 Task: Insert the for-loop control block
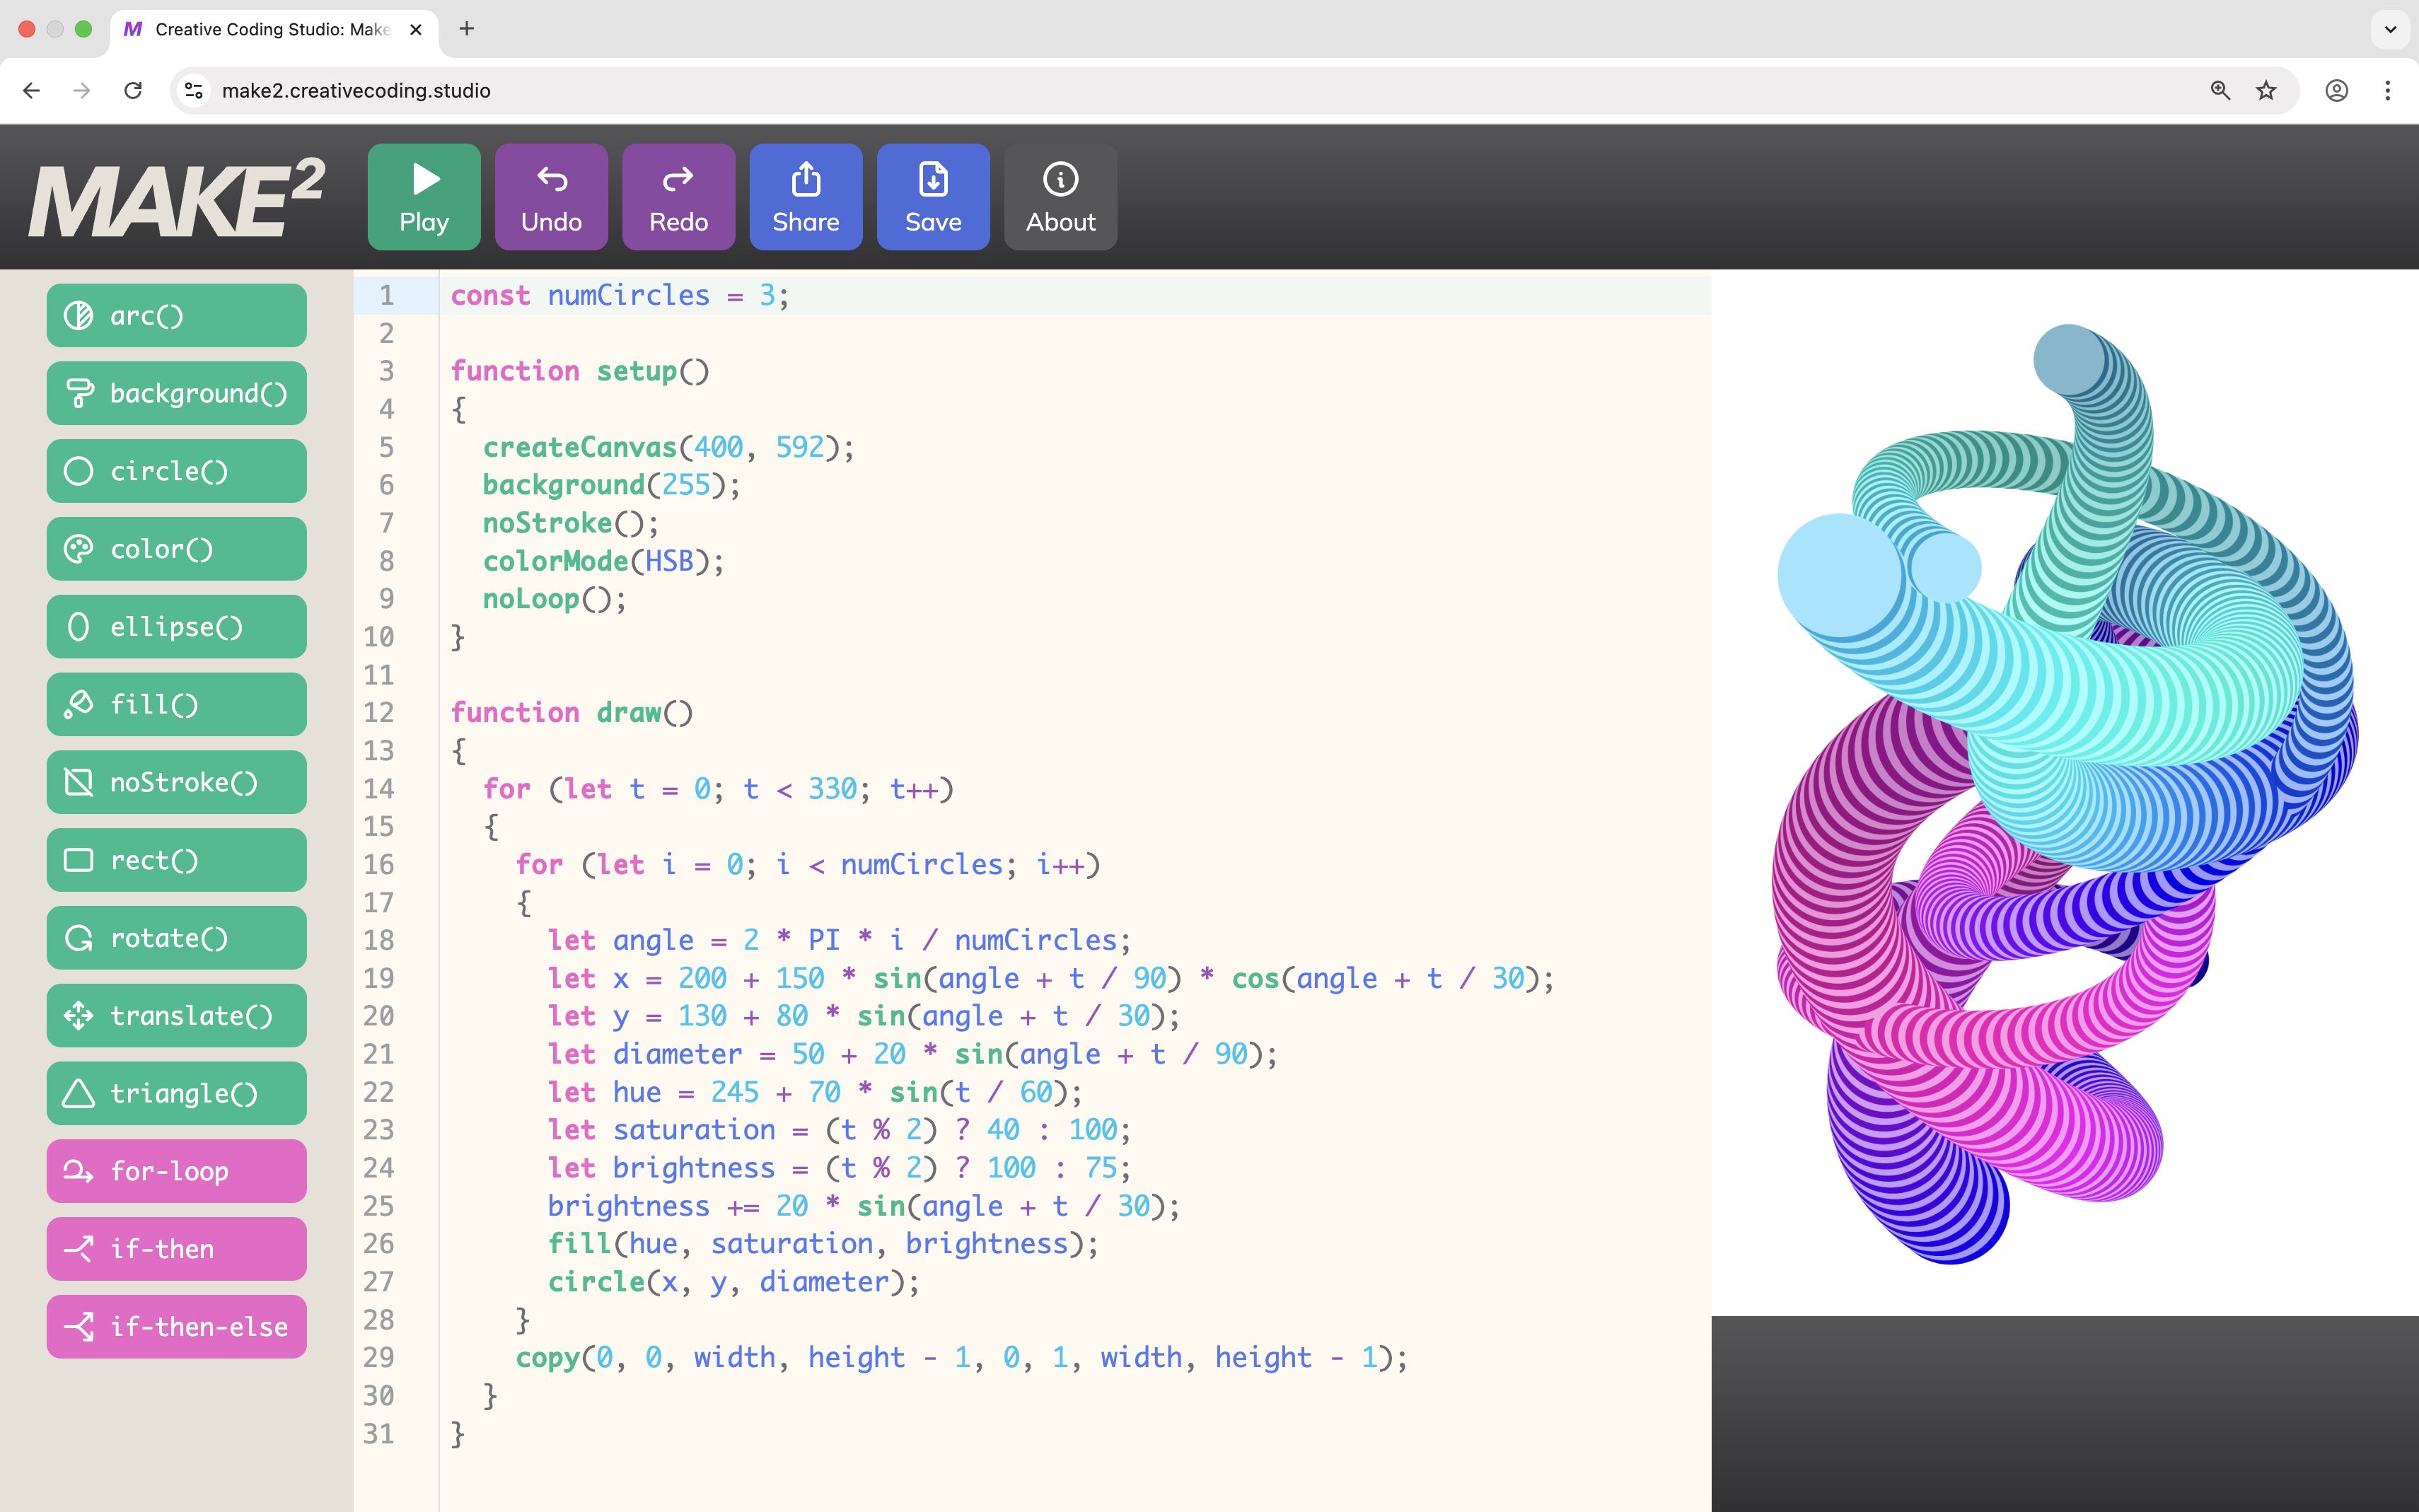(x=176, y=1171)
